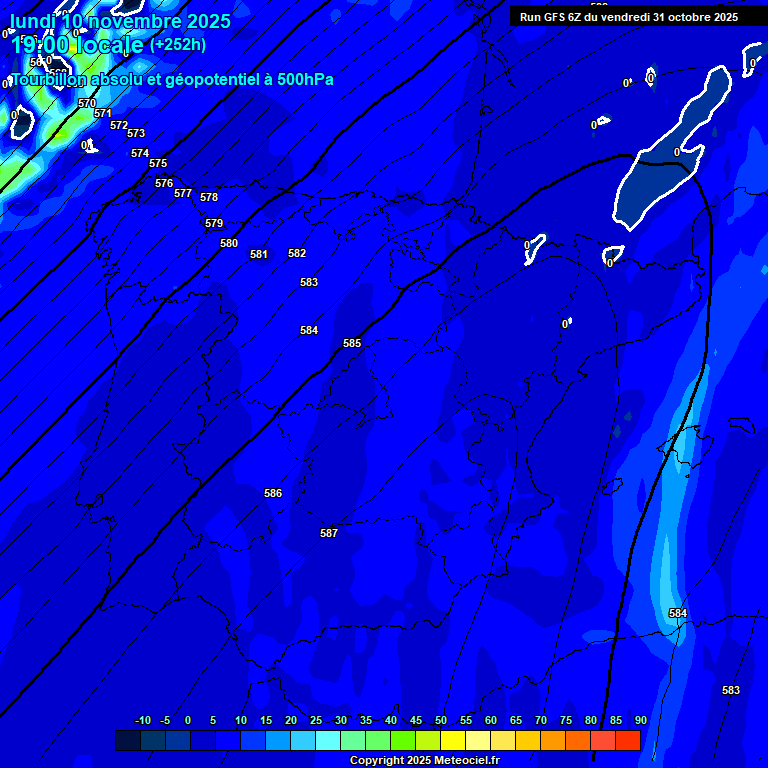Click the bright green legend swatch near 40
768x768 pixels.
(403, 741)
